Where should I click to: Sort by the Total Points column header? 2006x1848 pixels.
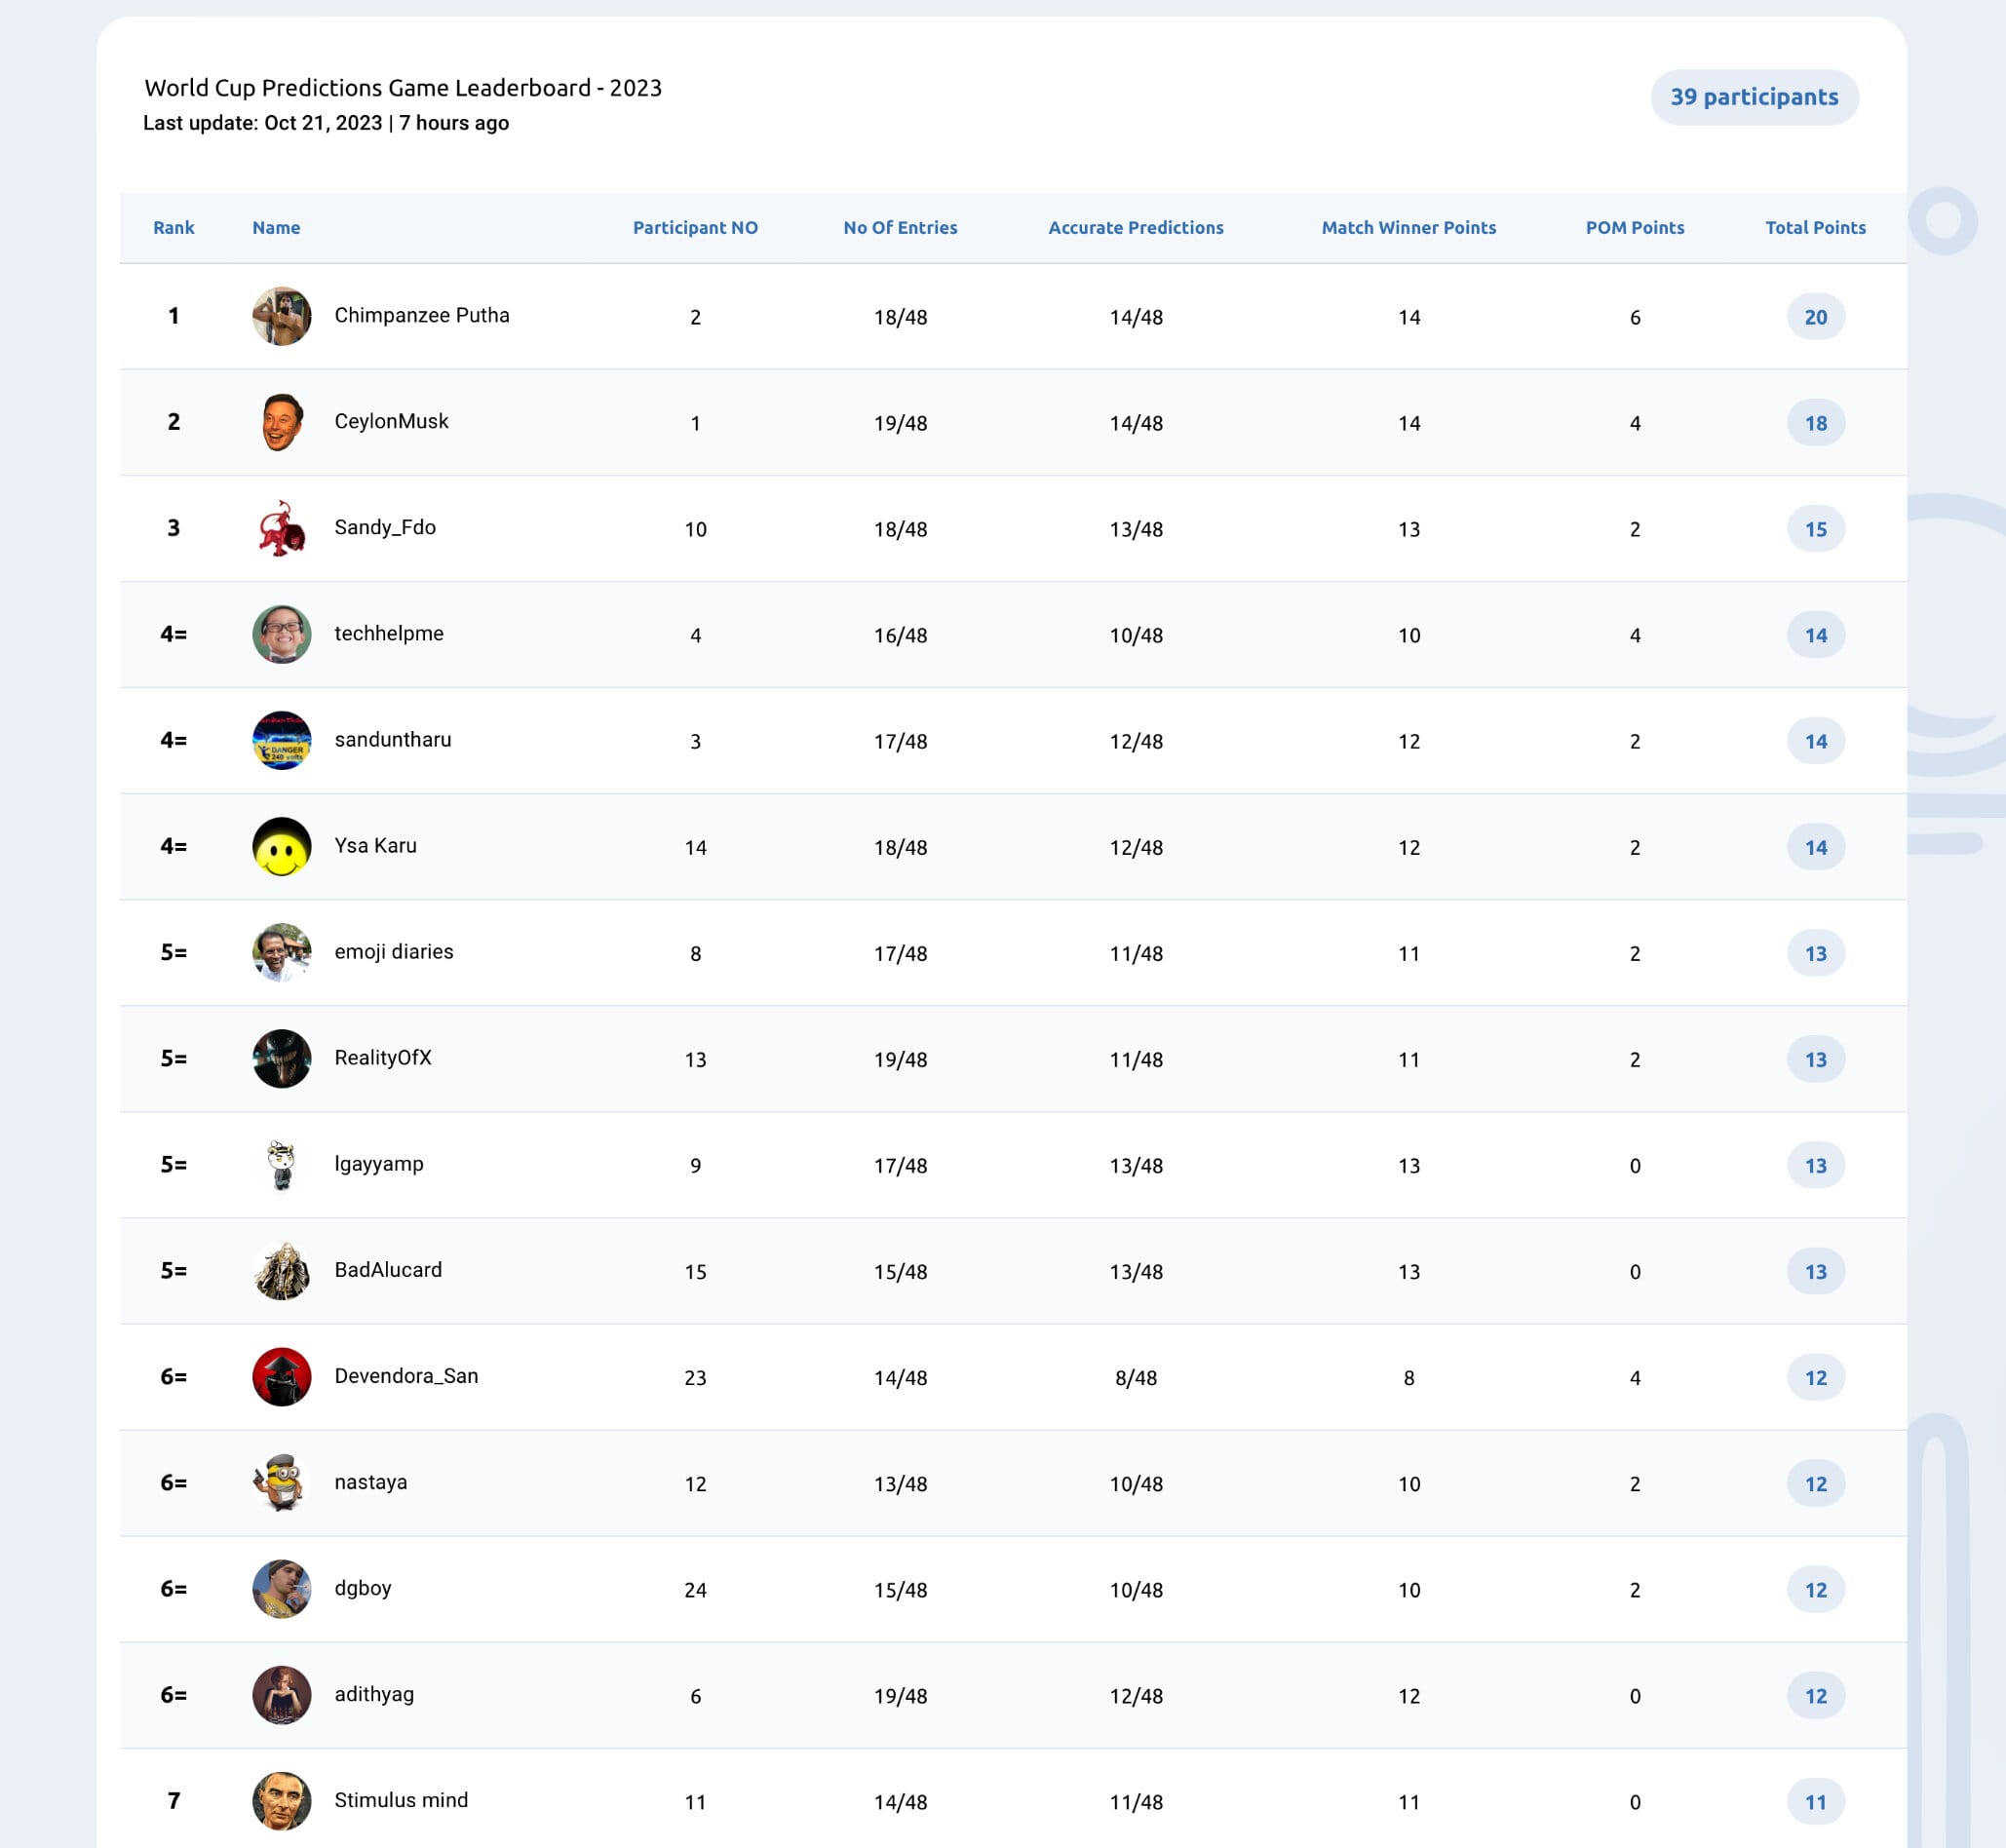click(x=1815, y=227)
